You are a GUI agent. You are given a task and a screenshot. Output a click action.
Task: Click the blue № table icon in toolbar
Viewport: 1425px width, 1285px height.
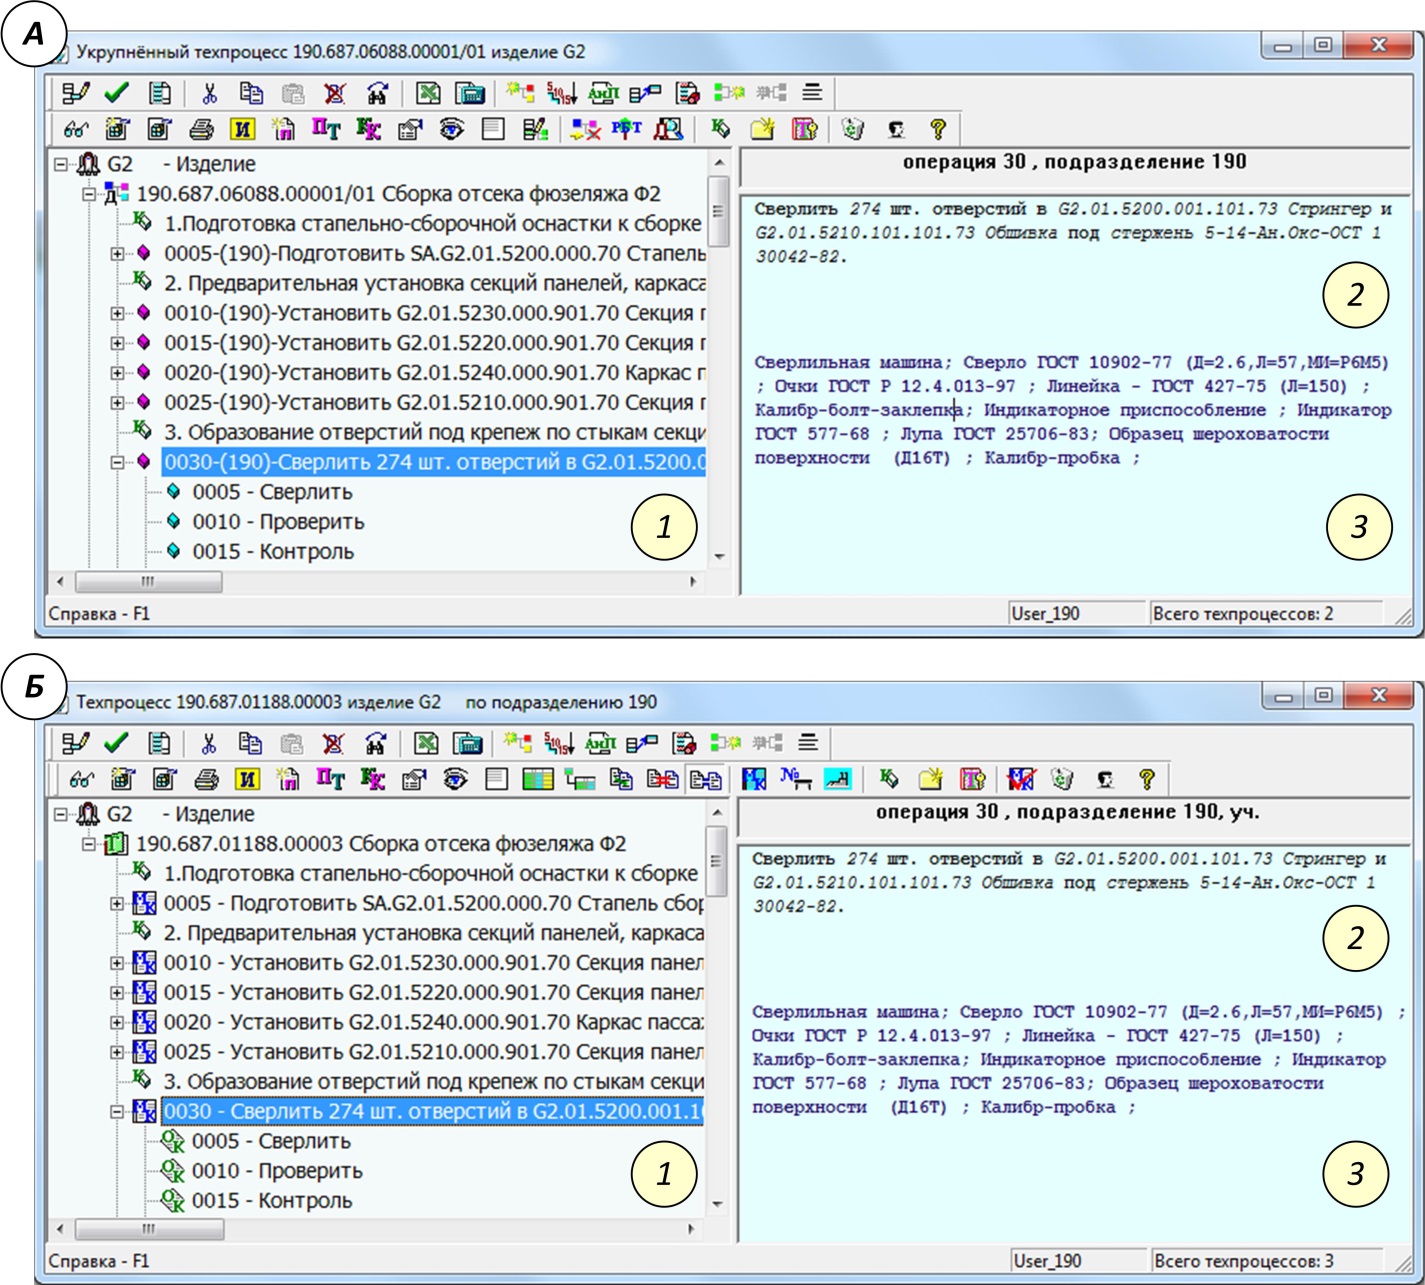click(x=795, y=779)
